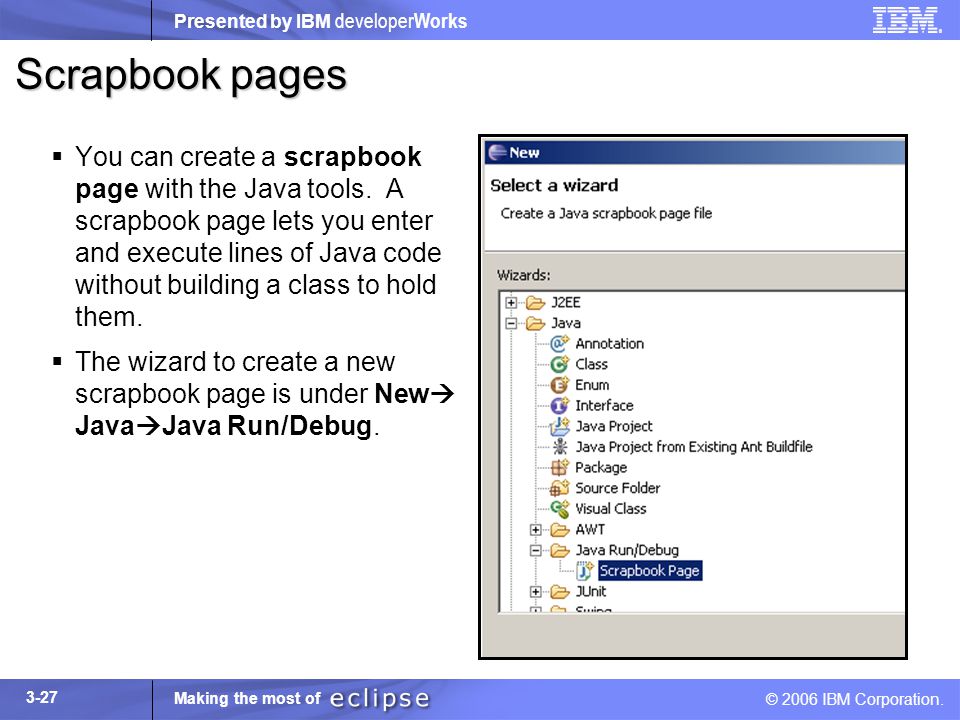
Task: Click the 2006 IBM Corporation copyright
Action: [854, 699]
